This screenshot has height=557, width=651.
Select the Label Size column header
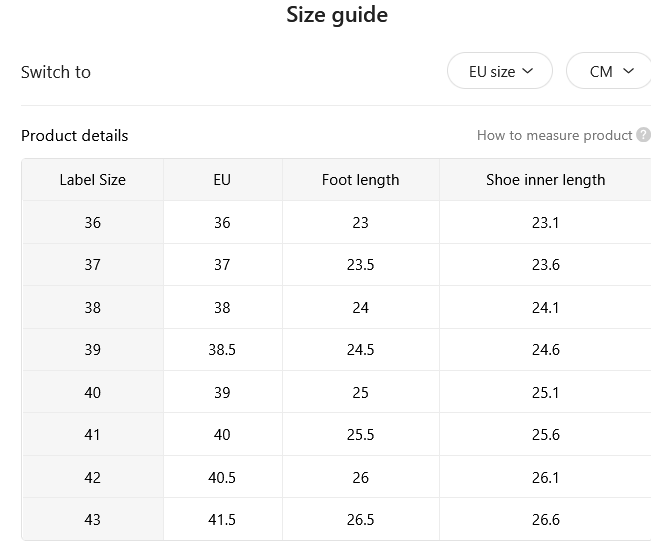coord(93,180)
